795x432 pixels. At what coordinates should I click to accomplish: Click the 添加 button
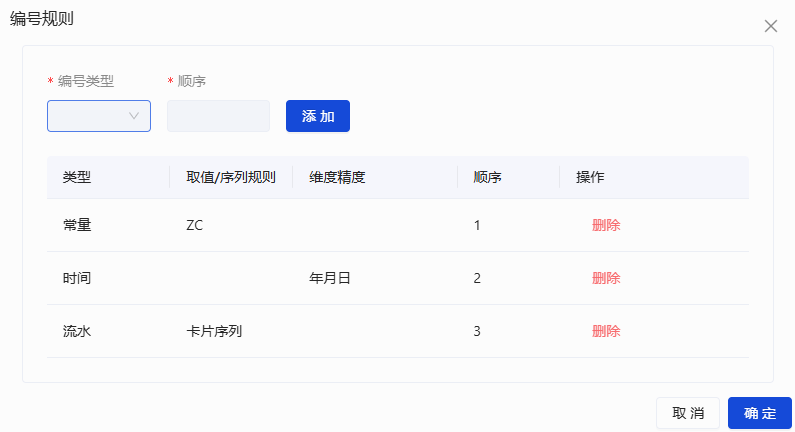(318, 116)
